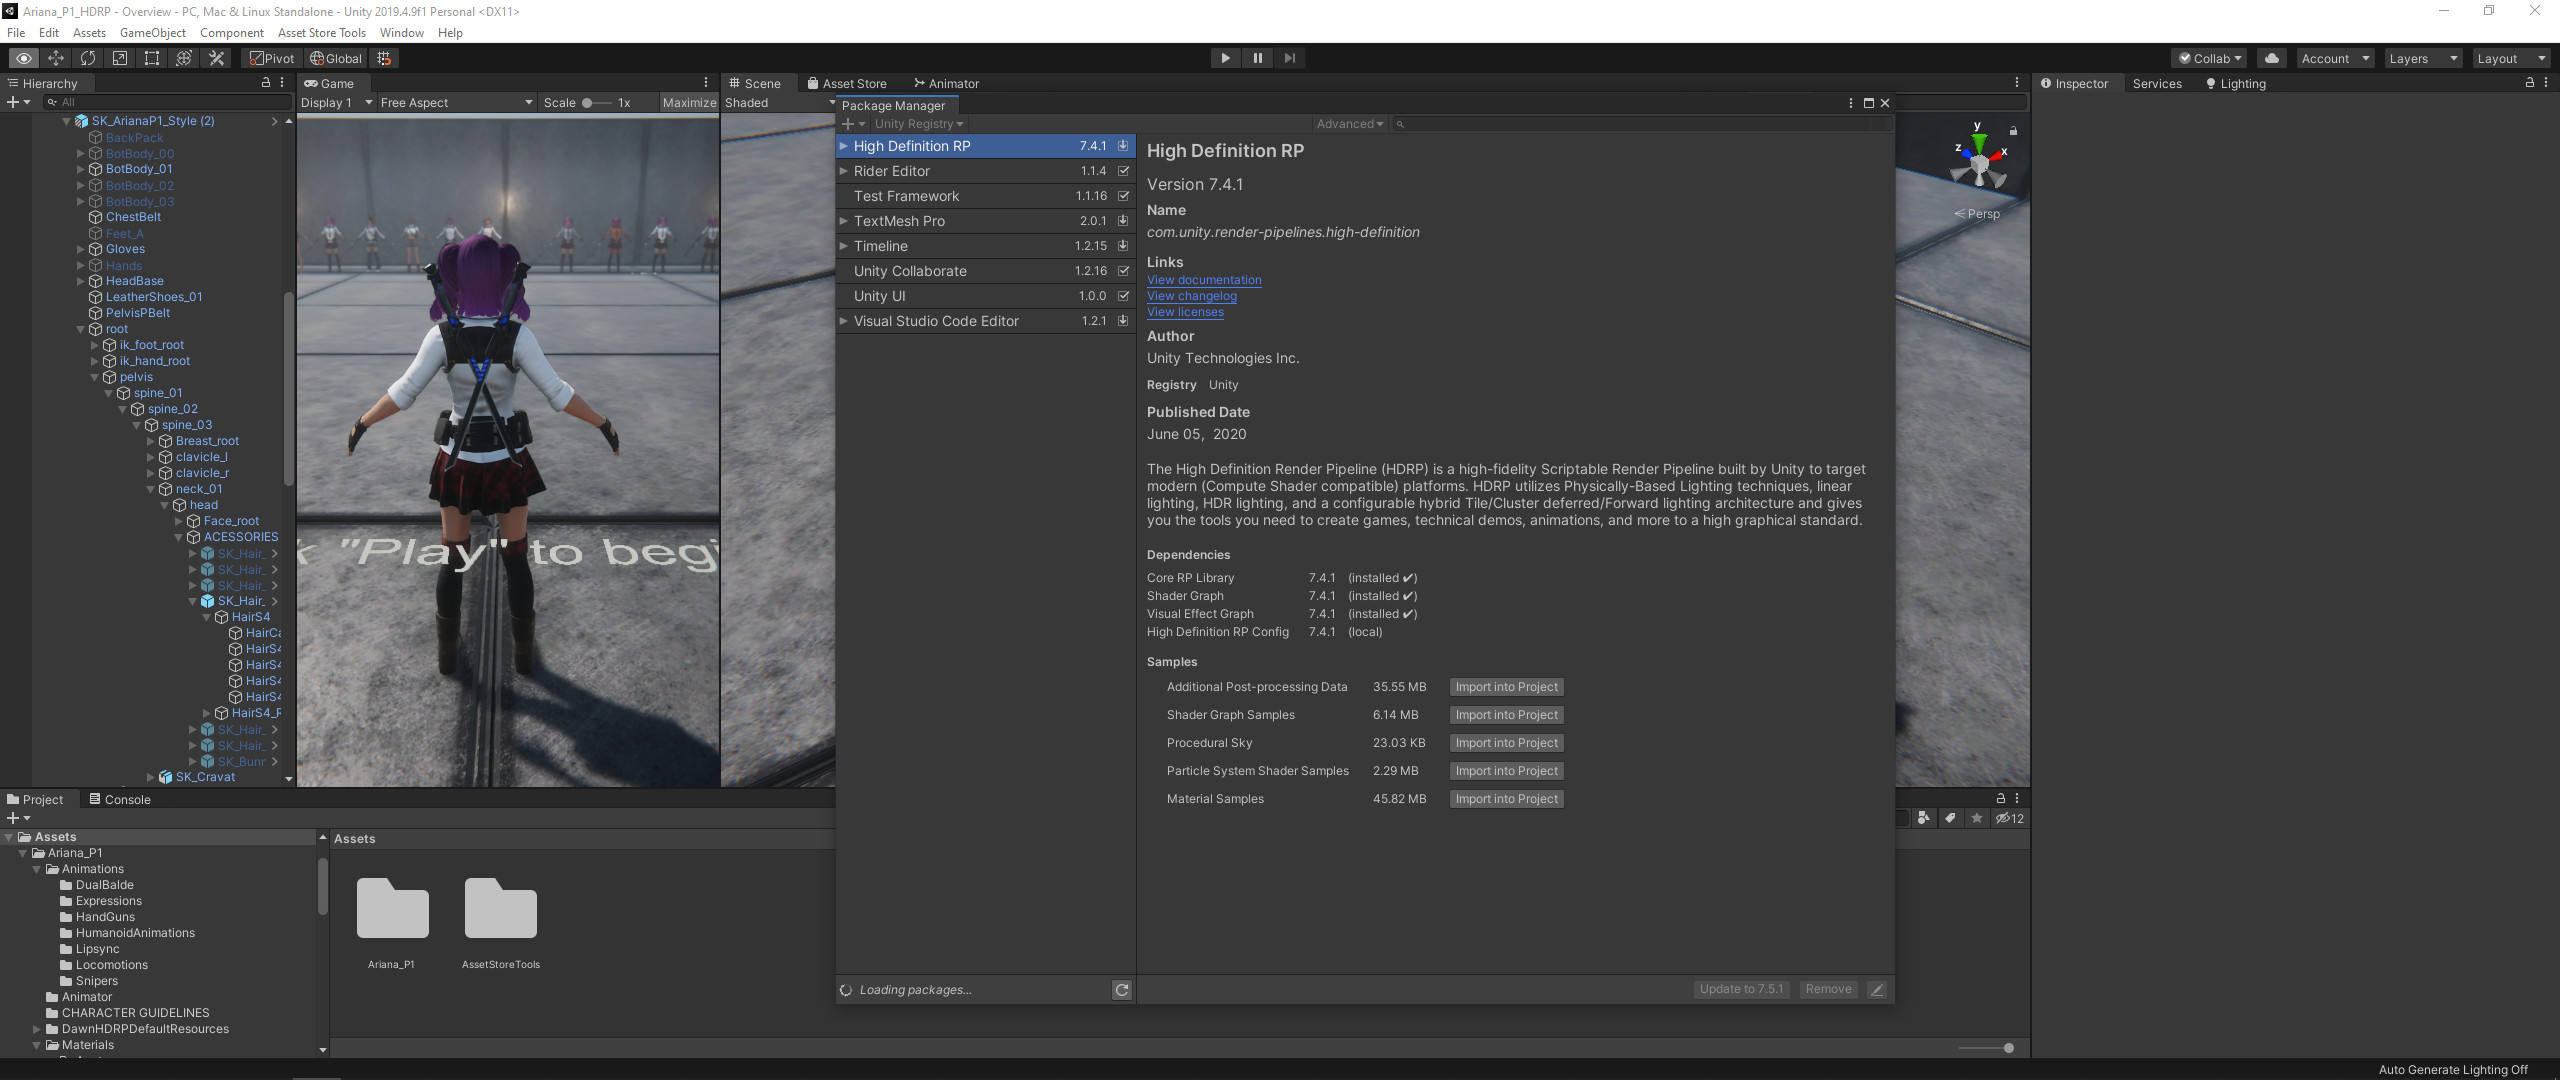Image resolution: width=2560 pixels, height=1080 pixels.
Task: Open the AssetStoreTools folder thumbnail
Action: [x=500, y=909]
